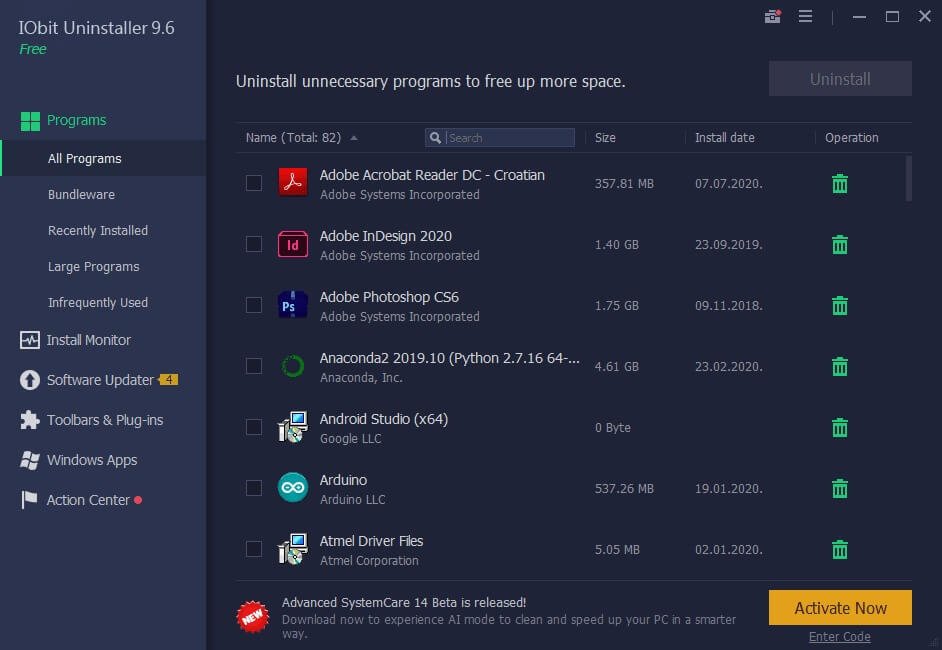
Task: Check the Arduino checkbox
Action: coord(254,488)
